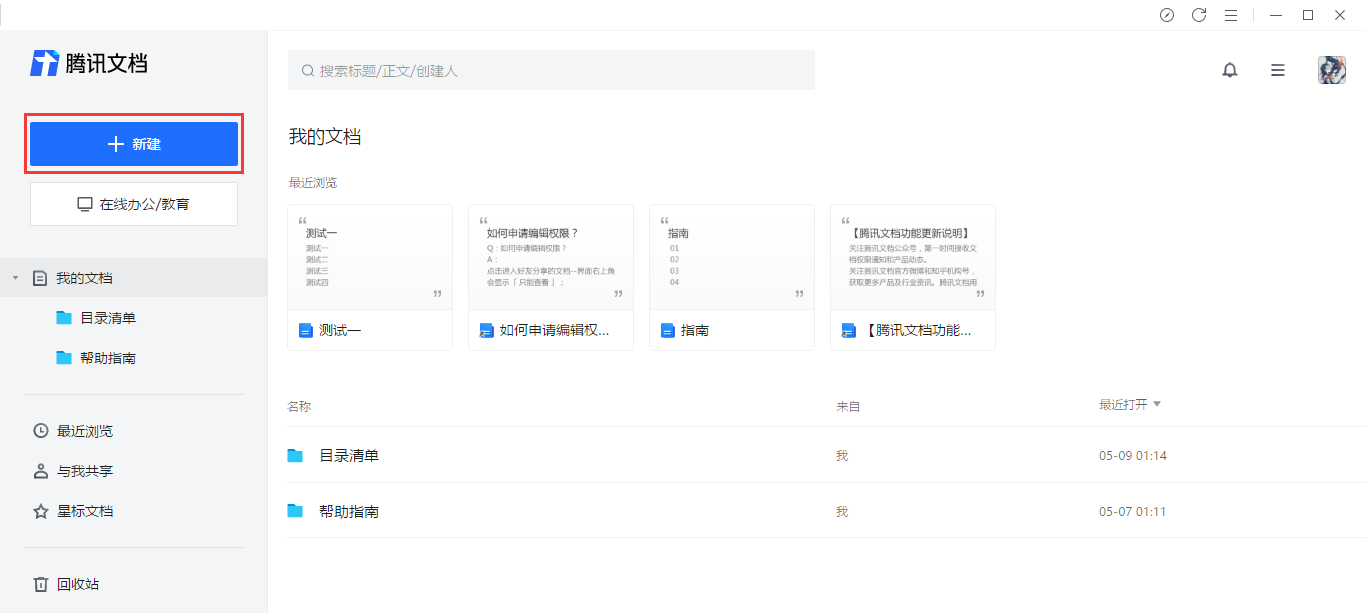
Task: Click the trash icon beside 回收站
Action: point(41,584)
